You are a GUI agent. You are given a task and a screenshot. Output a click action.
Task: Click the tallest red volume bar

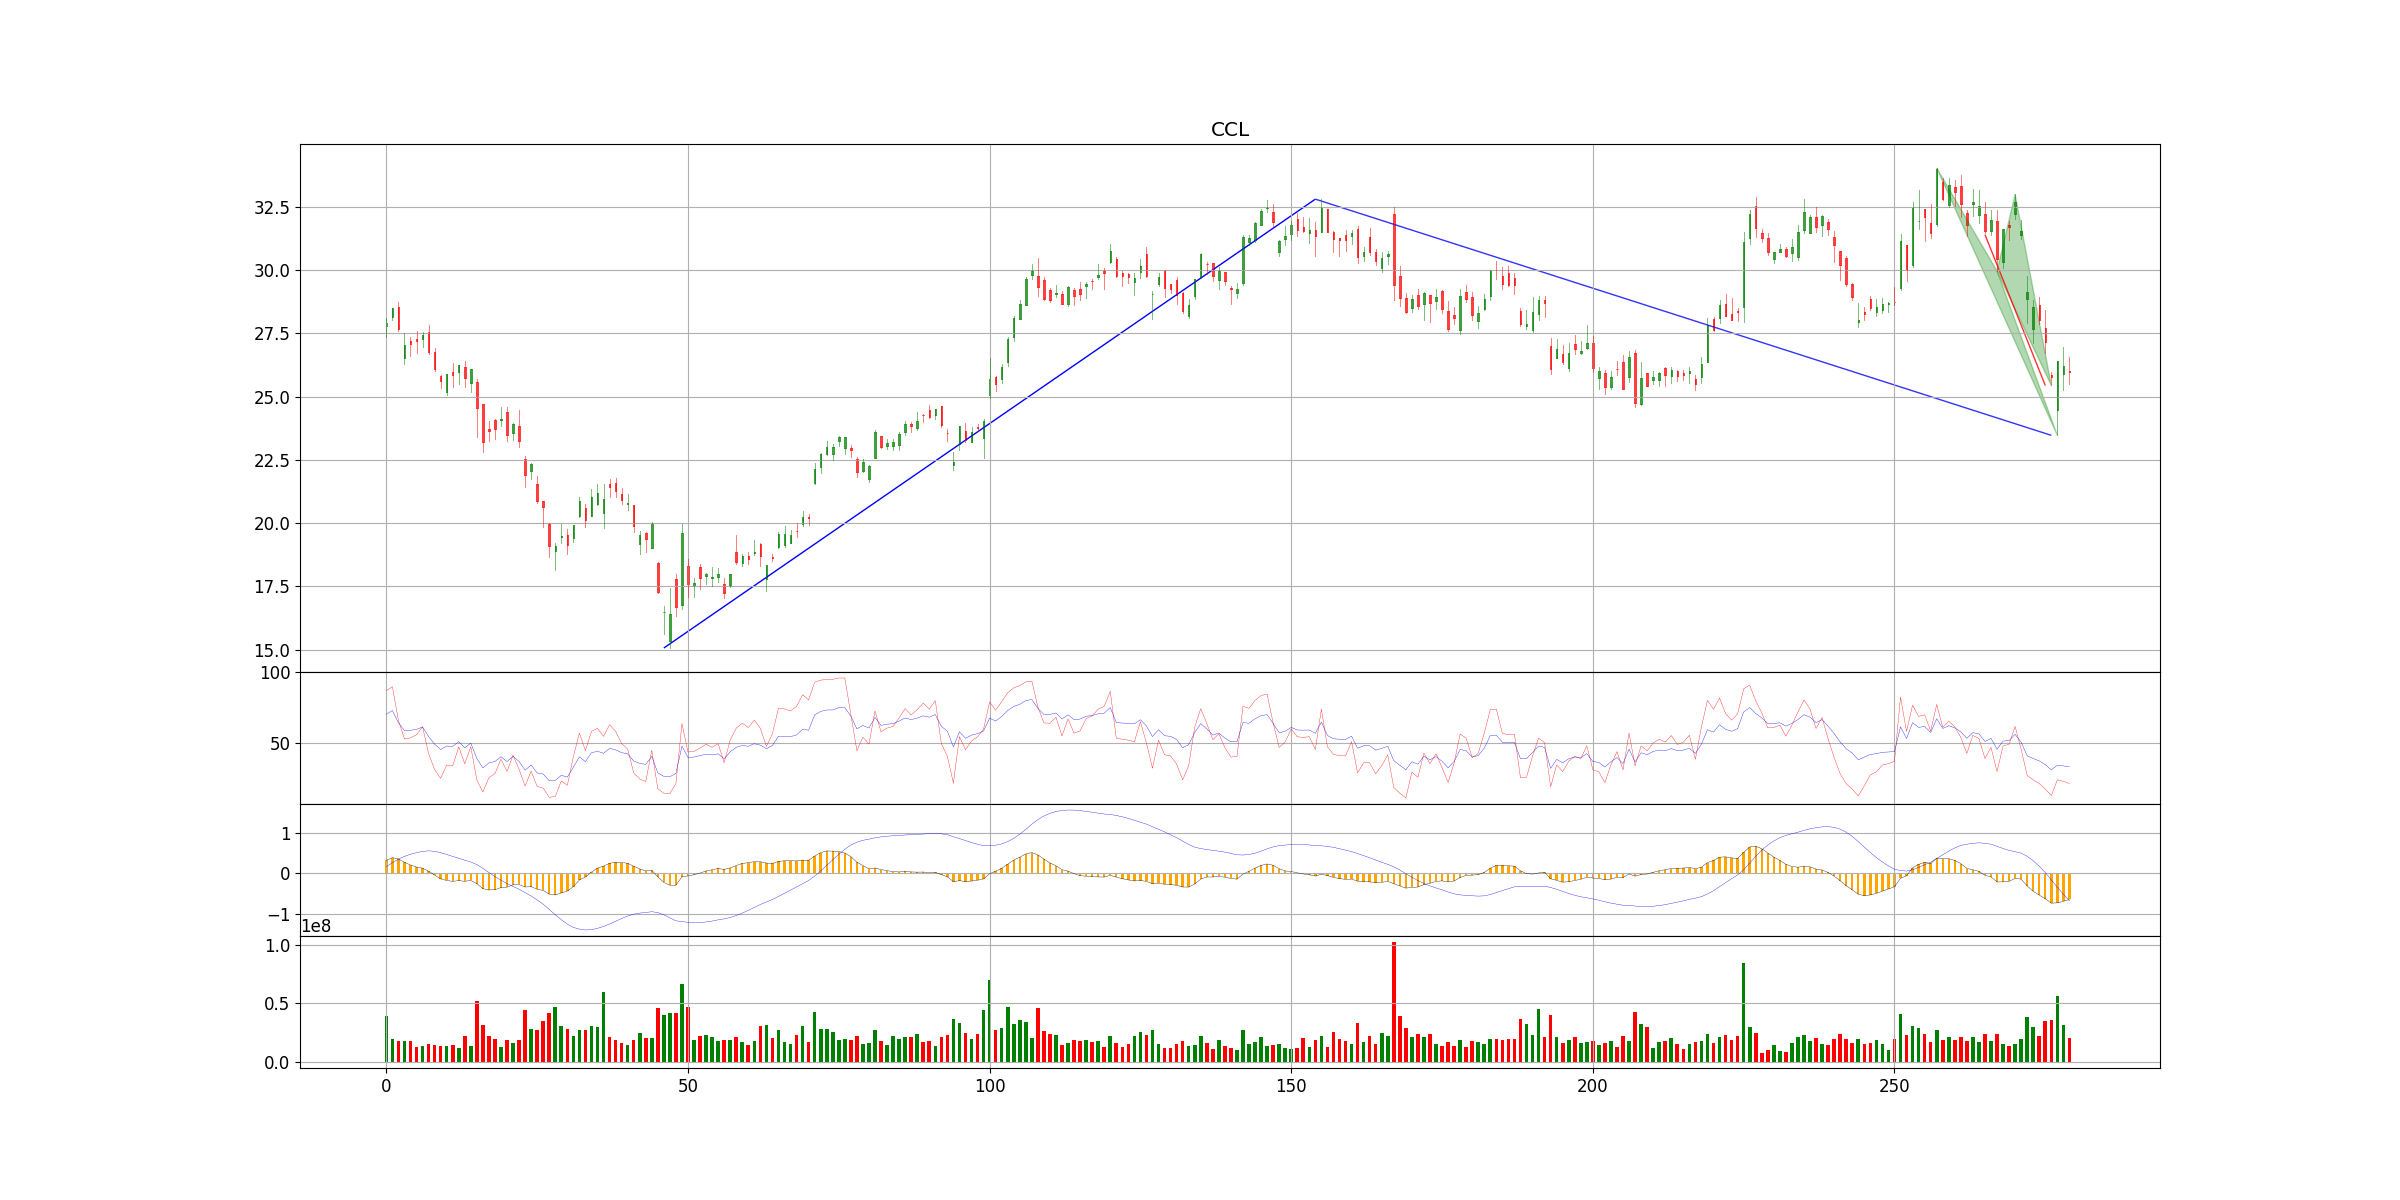tap(1393, 1000)
